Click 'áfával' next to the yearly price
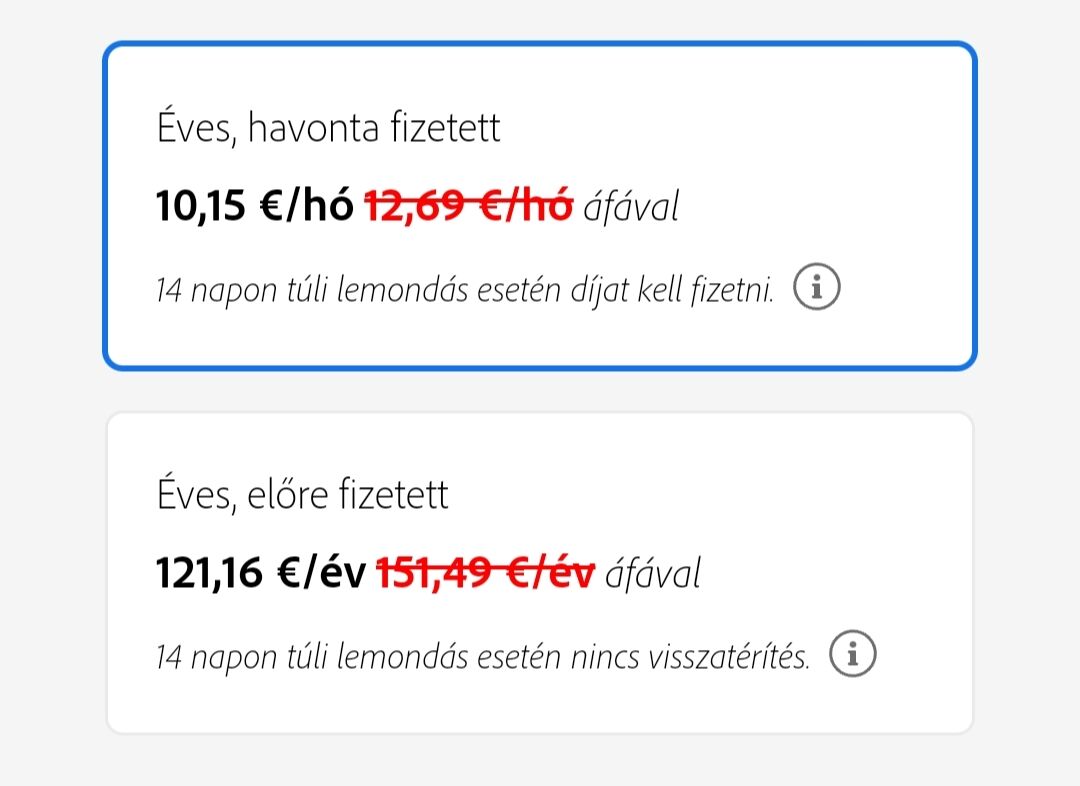The width and height of the screenshot is (1080, 786). [653, 573]
